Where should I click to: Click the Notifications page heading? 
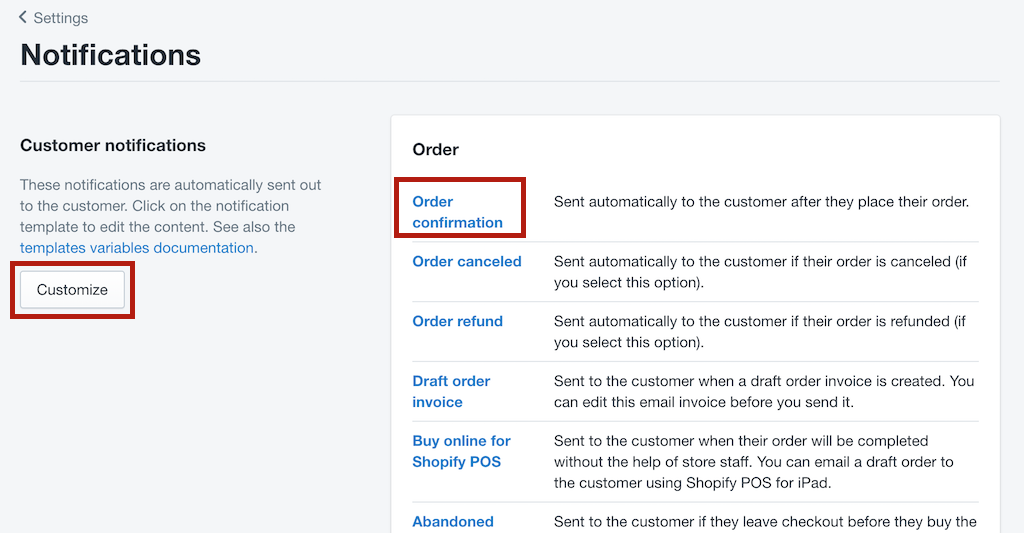[x=110, y=55]
